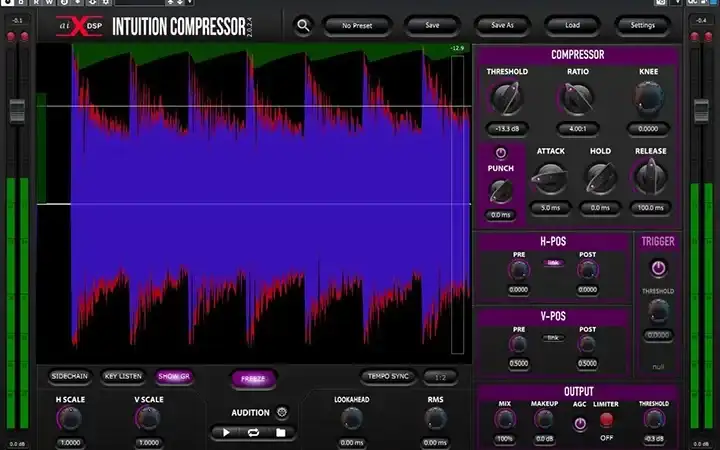The image size is (720, 450).
Task: Select the Attack 5.0 ms value field
Action: [x=550, y=208]
